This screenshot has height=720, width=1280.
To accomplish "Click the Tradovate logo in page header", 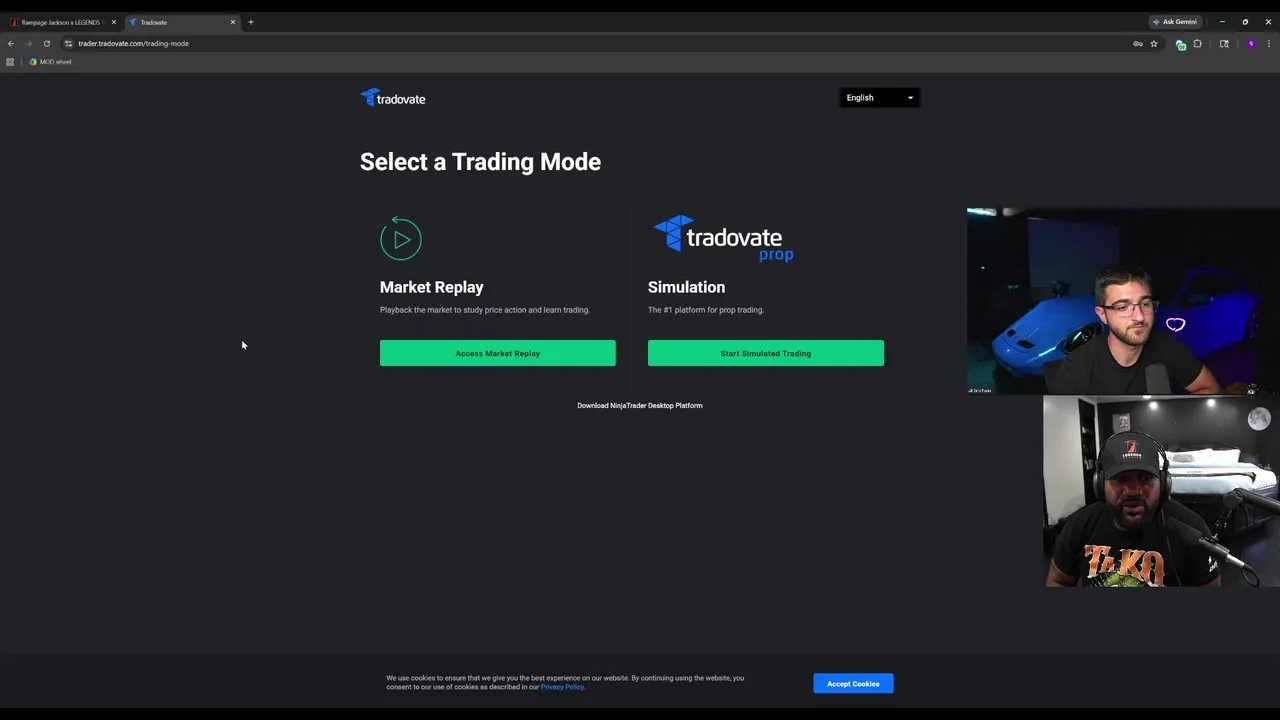I will click(x=393, y=98).
